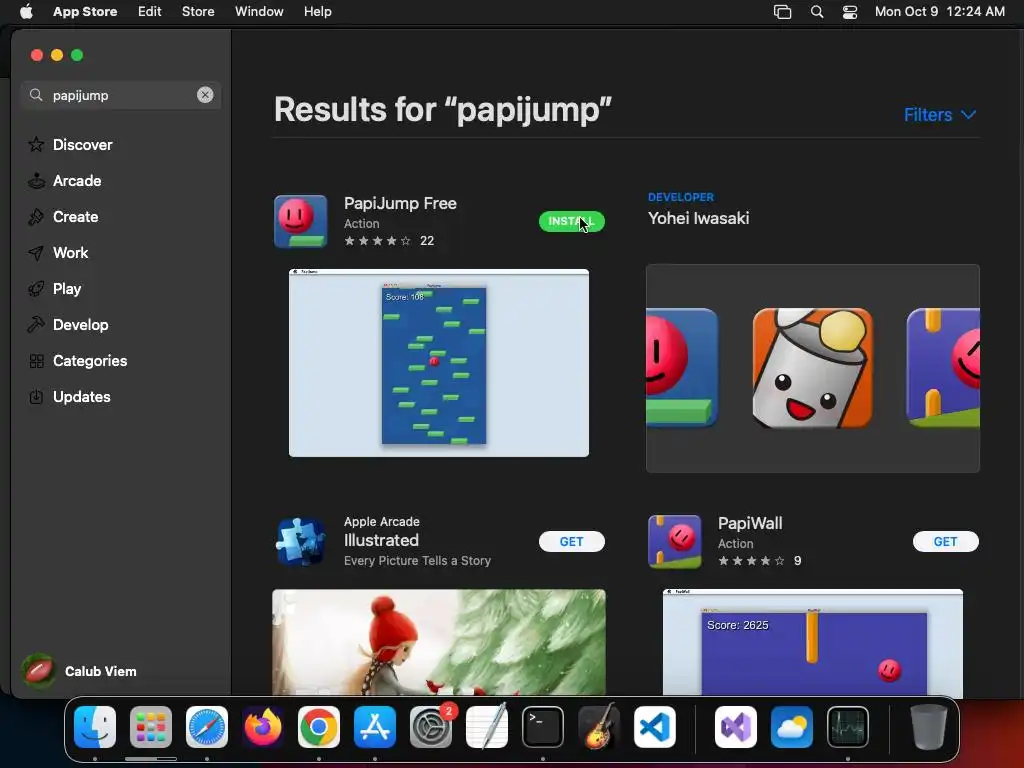Get the PapiWall app

(945, 541)
